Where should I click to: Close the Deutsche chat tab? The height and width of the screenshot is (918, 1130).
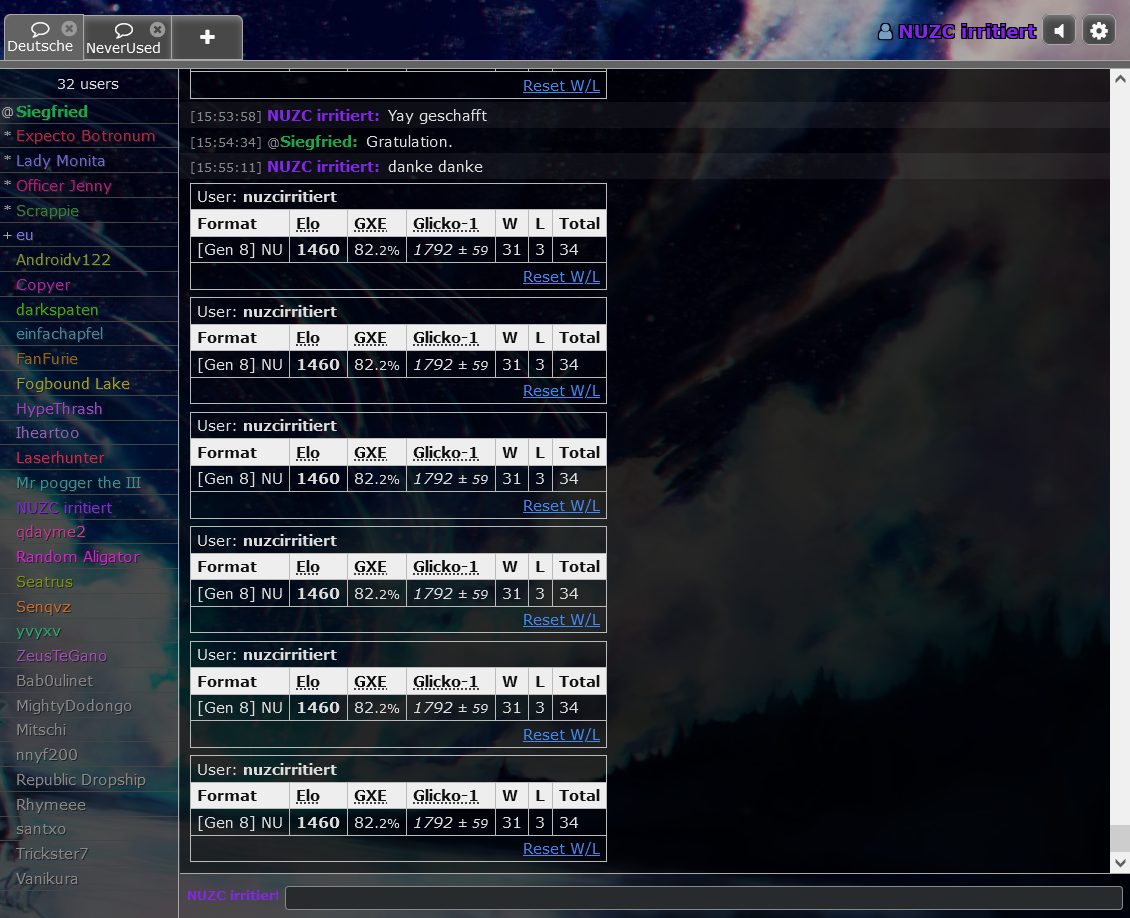(69, 29)
